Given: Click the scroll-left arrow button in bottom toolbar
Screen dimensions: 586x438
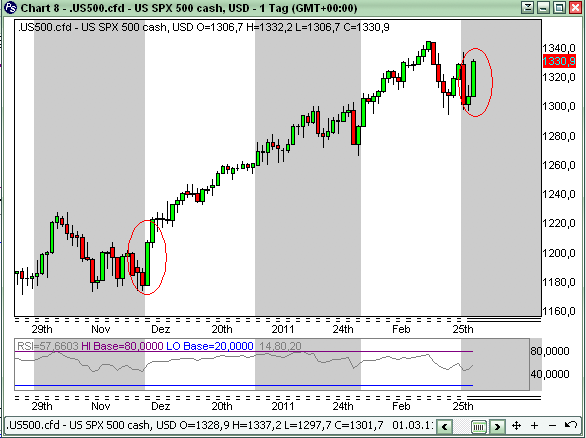Looking at the screenshot, I should (x=444, y=426).
